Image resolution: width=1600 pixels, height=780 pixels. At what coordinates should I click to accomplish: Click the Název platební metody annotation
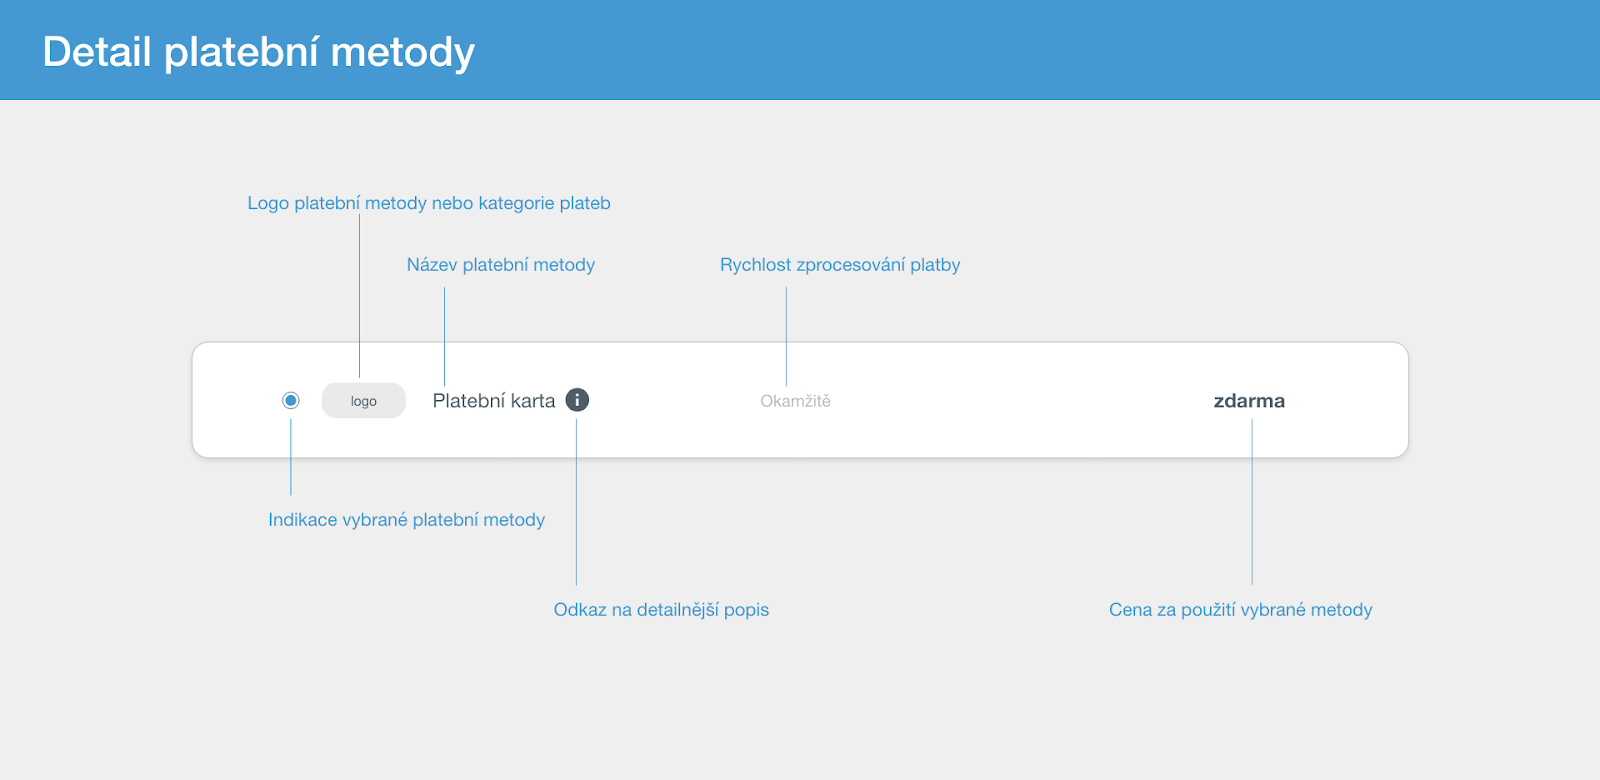501,265
